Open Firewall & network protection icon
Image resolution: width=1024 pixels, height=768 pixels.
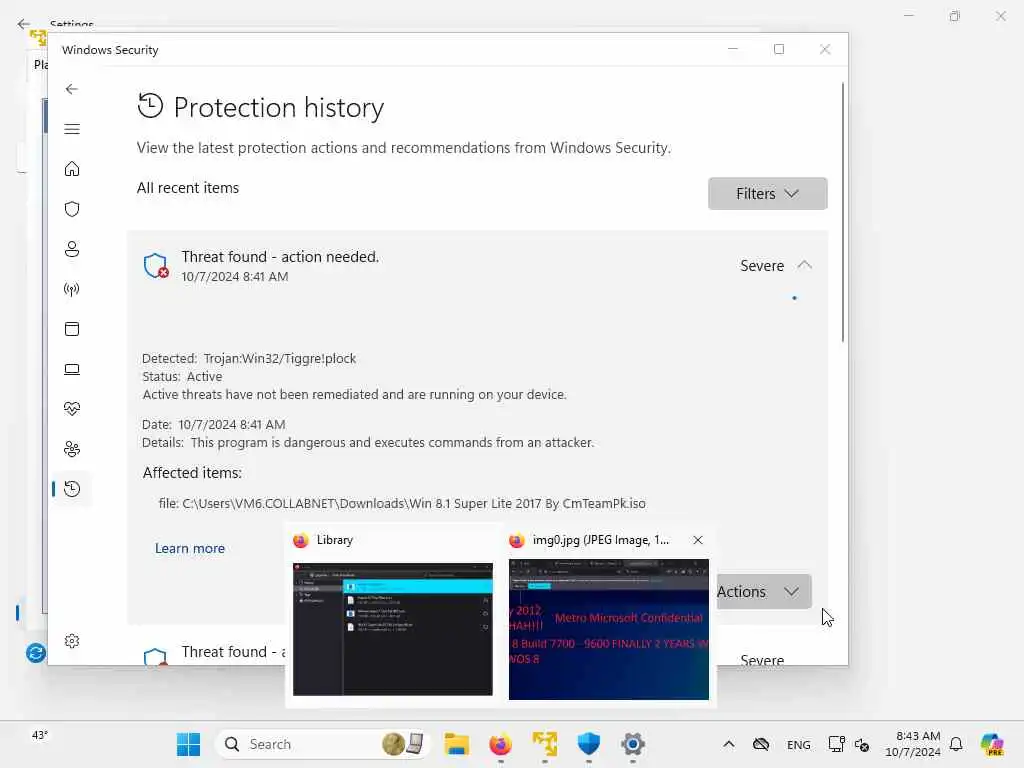(x=72, y=289)
